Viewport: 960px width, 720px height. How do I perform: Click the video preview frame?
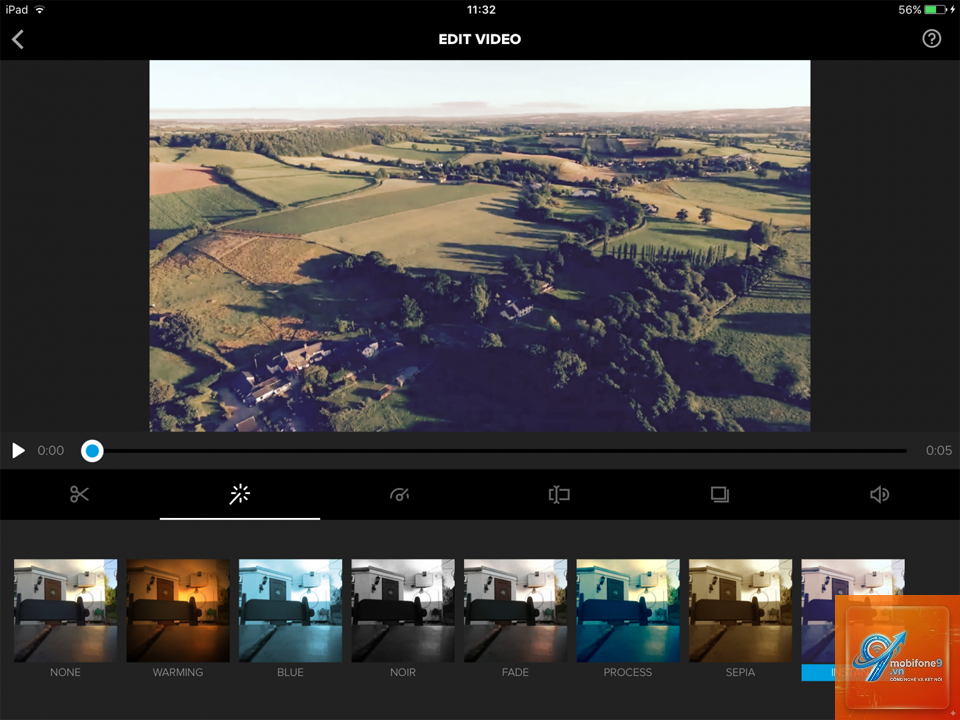click(x=480, y=246)
